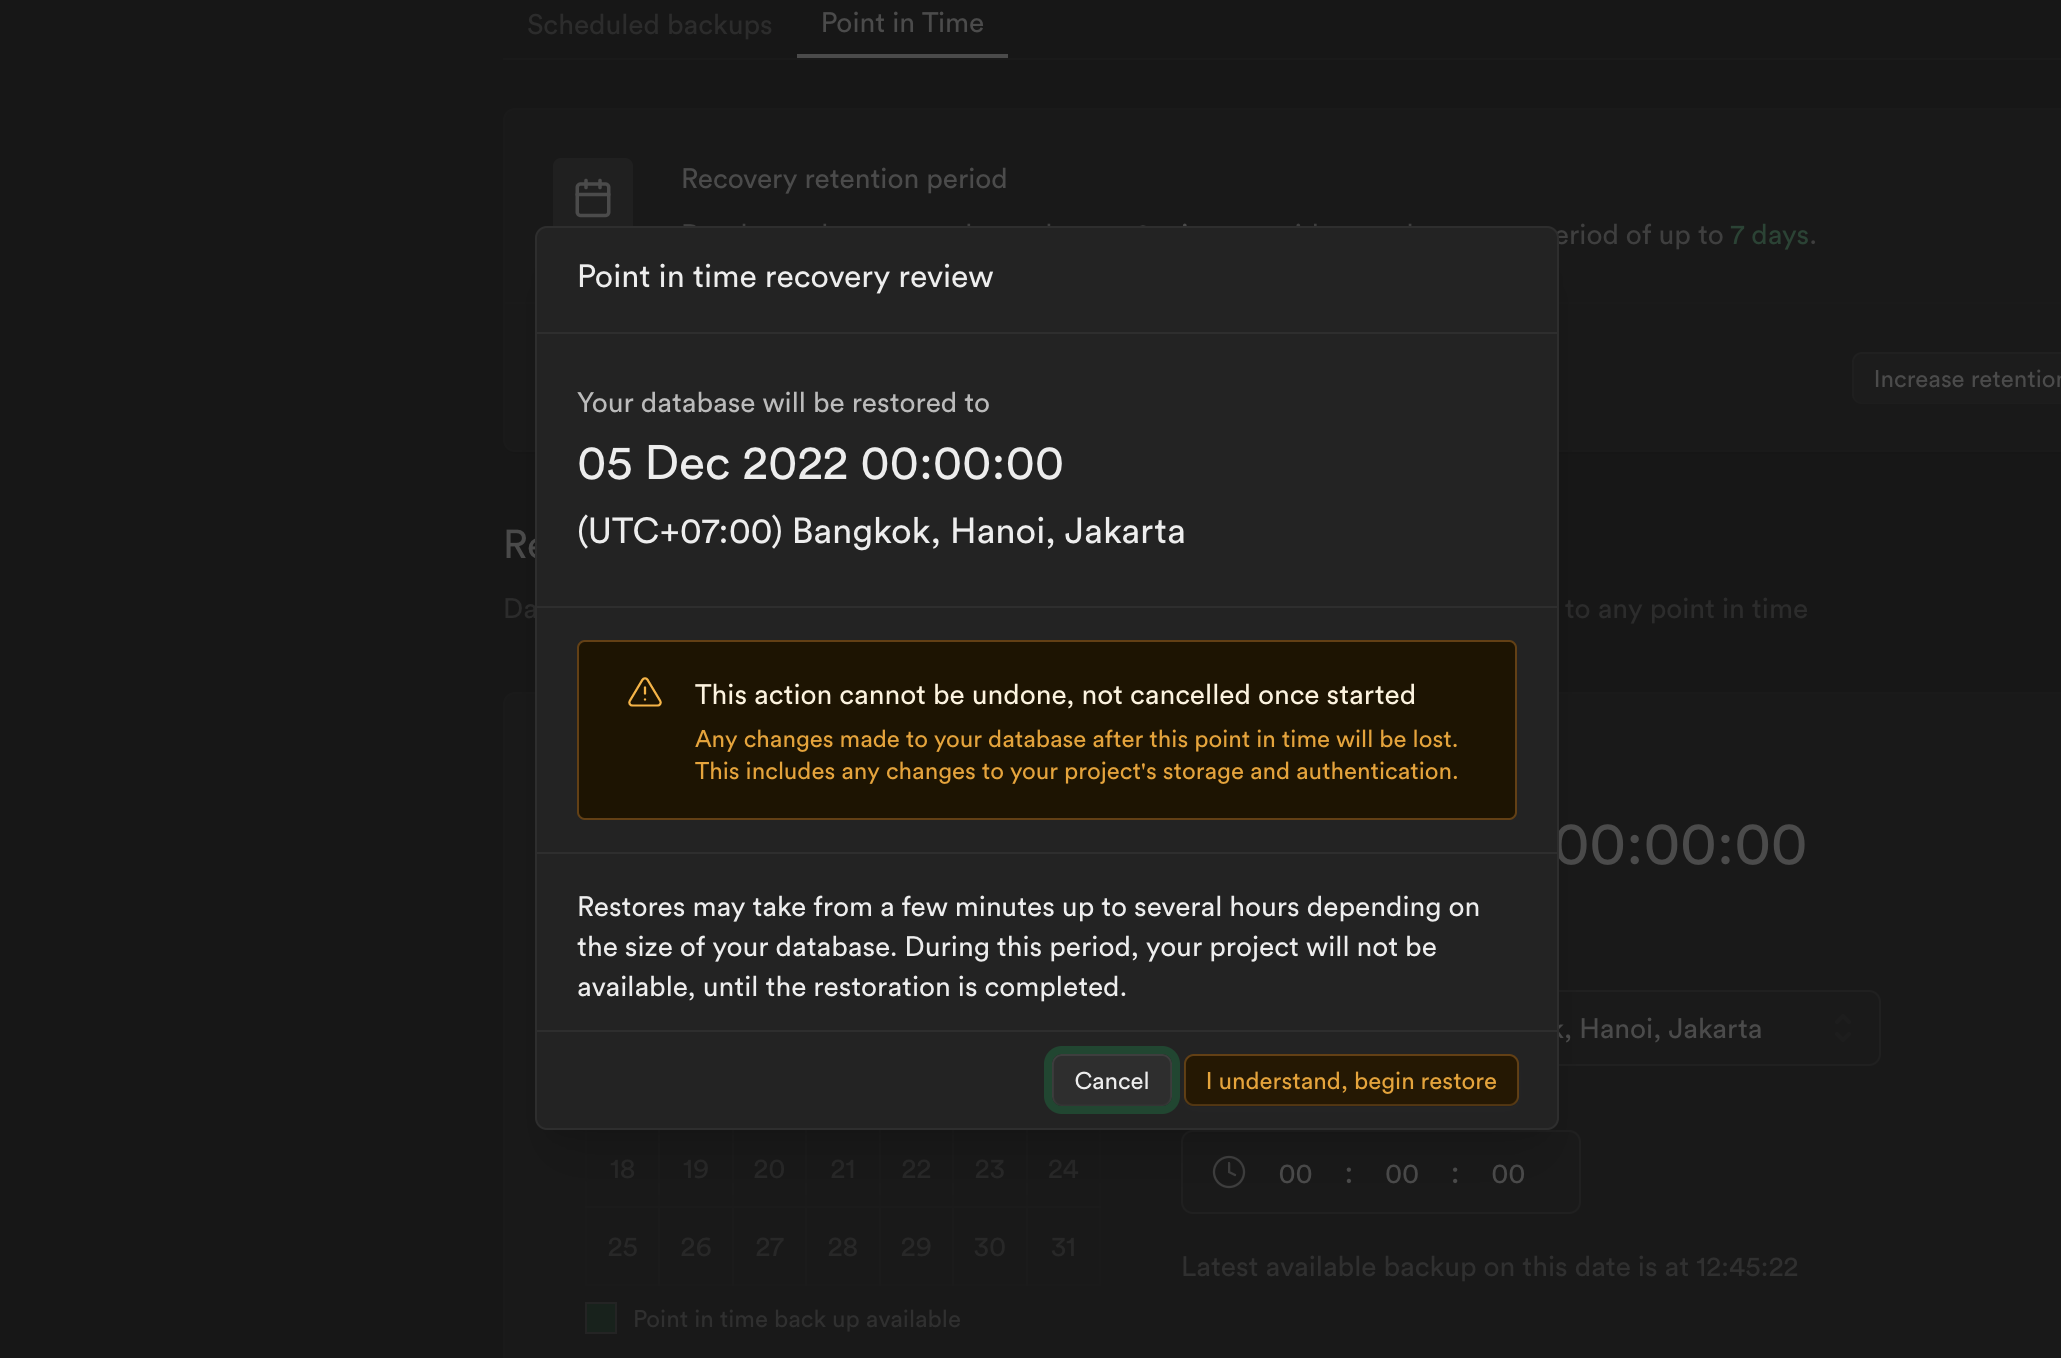This screenshot has width=2061, height=1358.
Task: Click the green legend square for backup availability
Action: tap(600, 1318)
